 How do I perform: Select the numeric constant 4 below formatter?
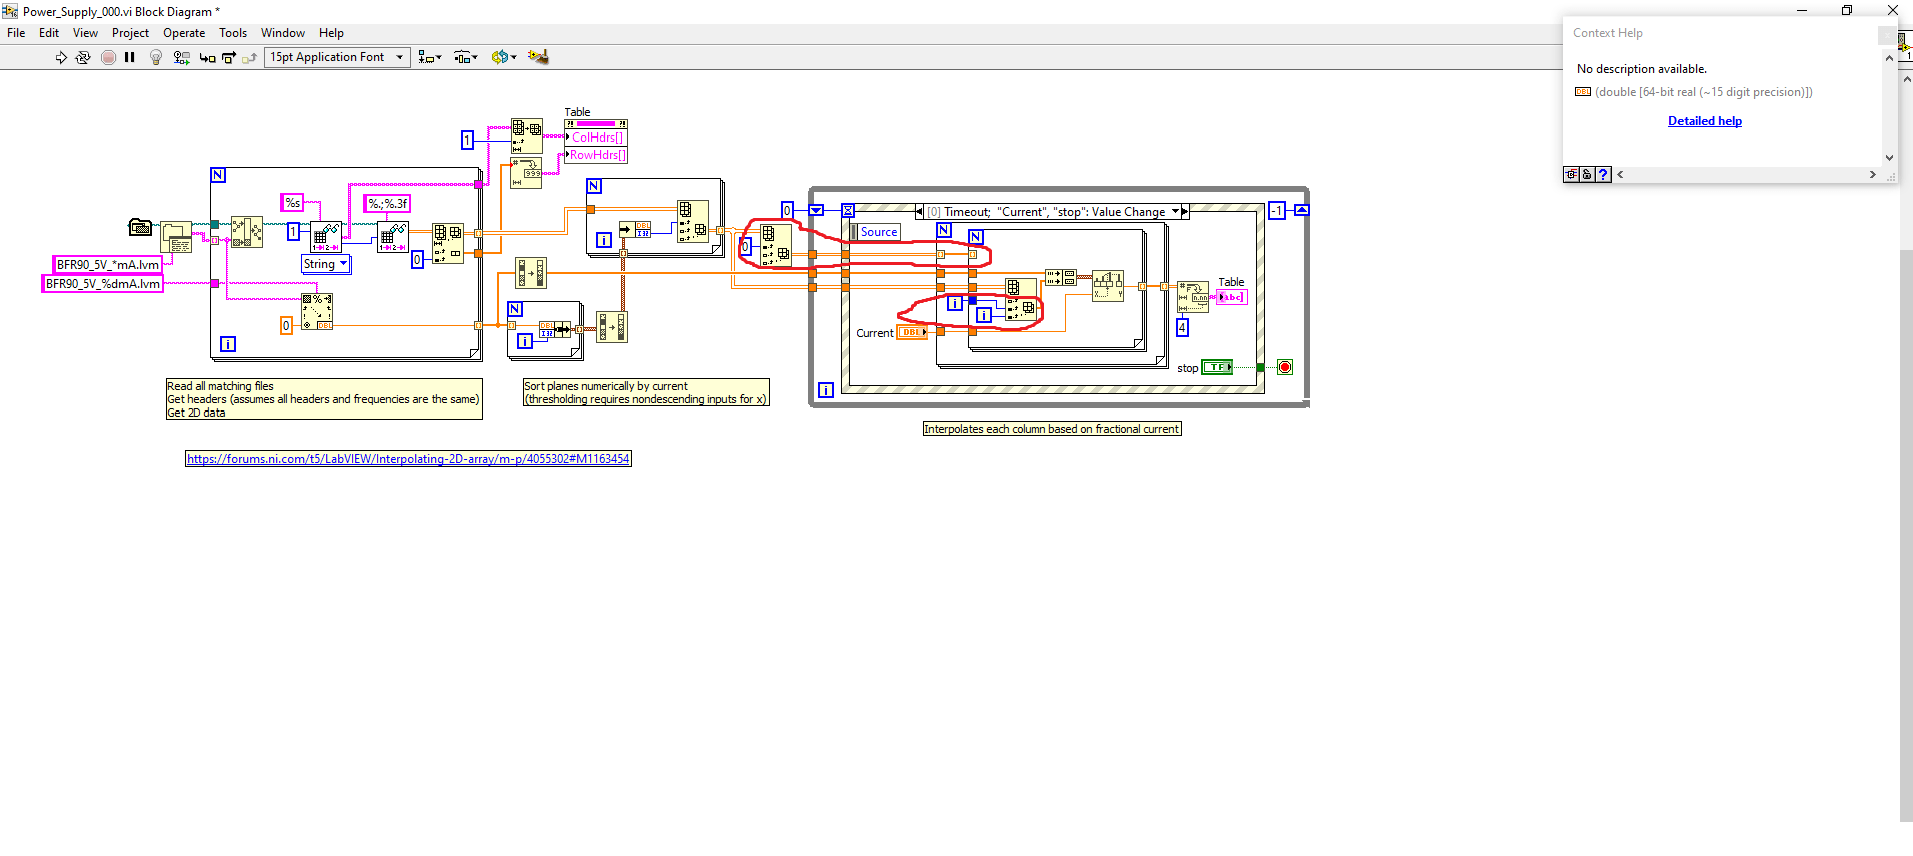point(1182,327)
